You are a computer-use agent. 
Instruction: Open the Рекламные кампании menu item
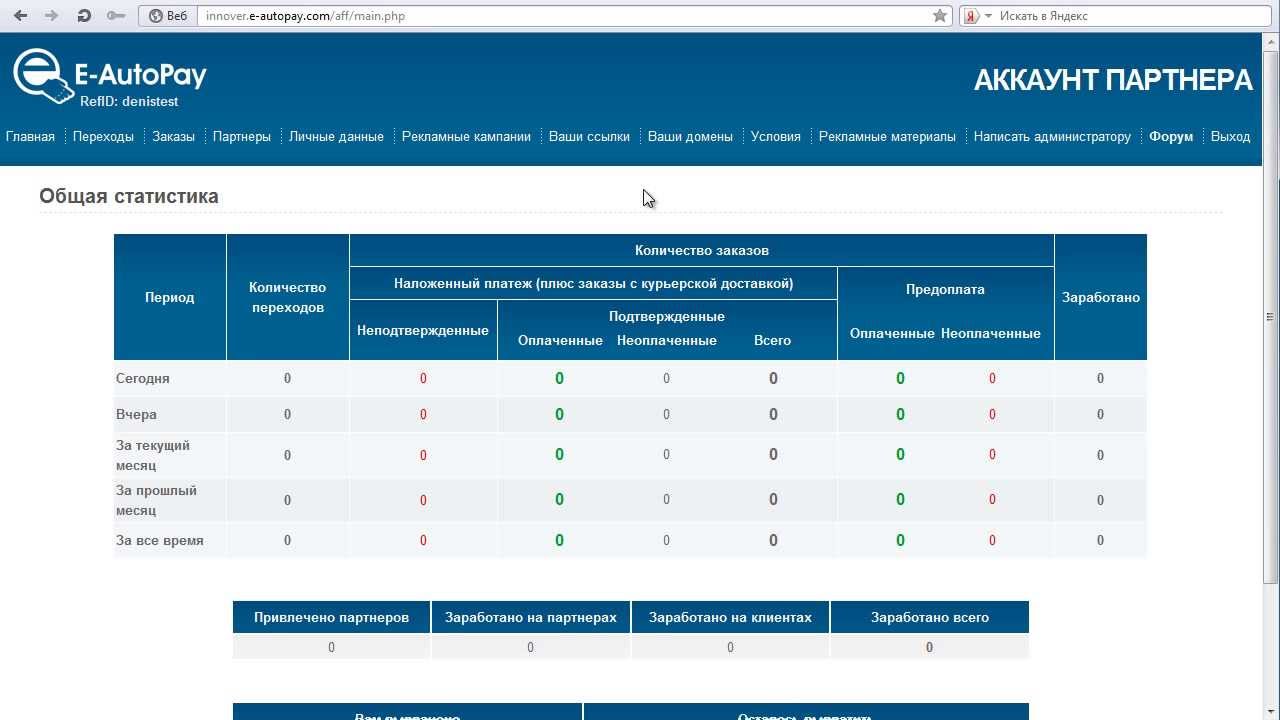coord(466,136)
